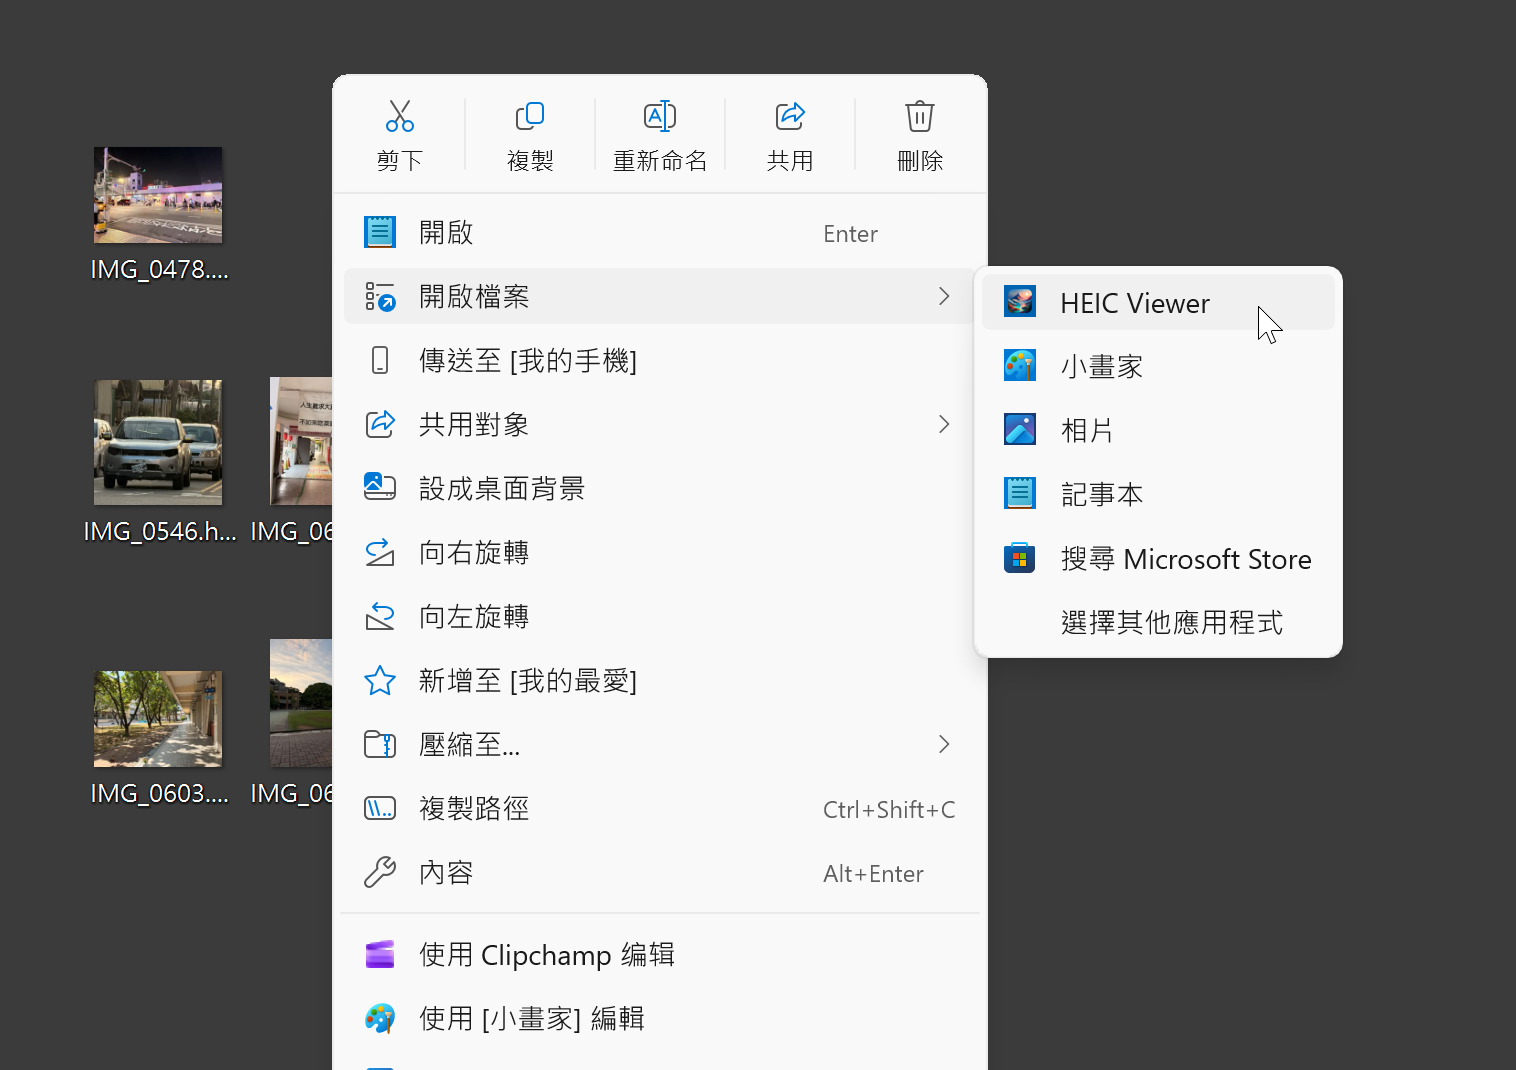This screenshot has height=1070, width=1516.
Task: Click 選擇其他應用程式 to choose another app
Action: tap(1171, 623)
